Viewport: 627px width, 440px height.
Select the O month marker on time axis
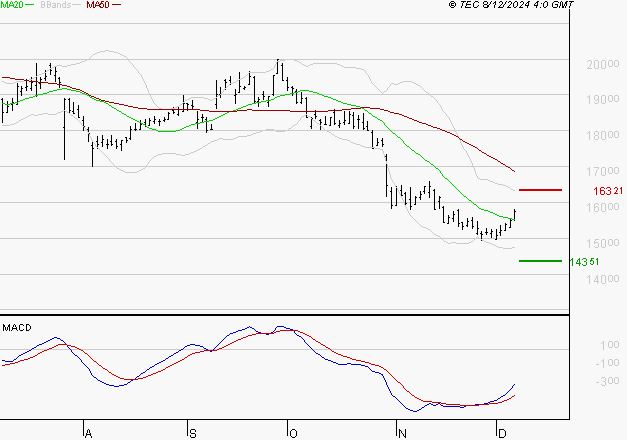point(294,432)
